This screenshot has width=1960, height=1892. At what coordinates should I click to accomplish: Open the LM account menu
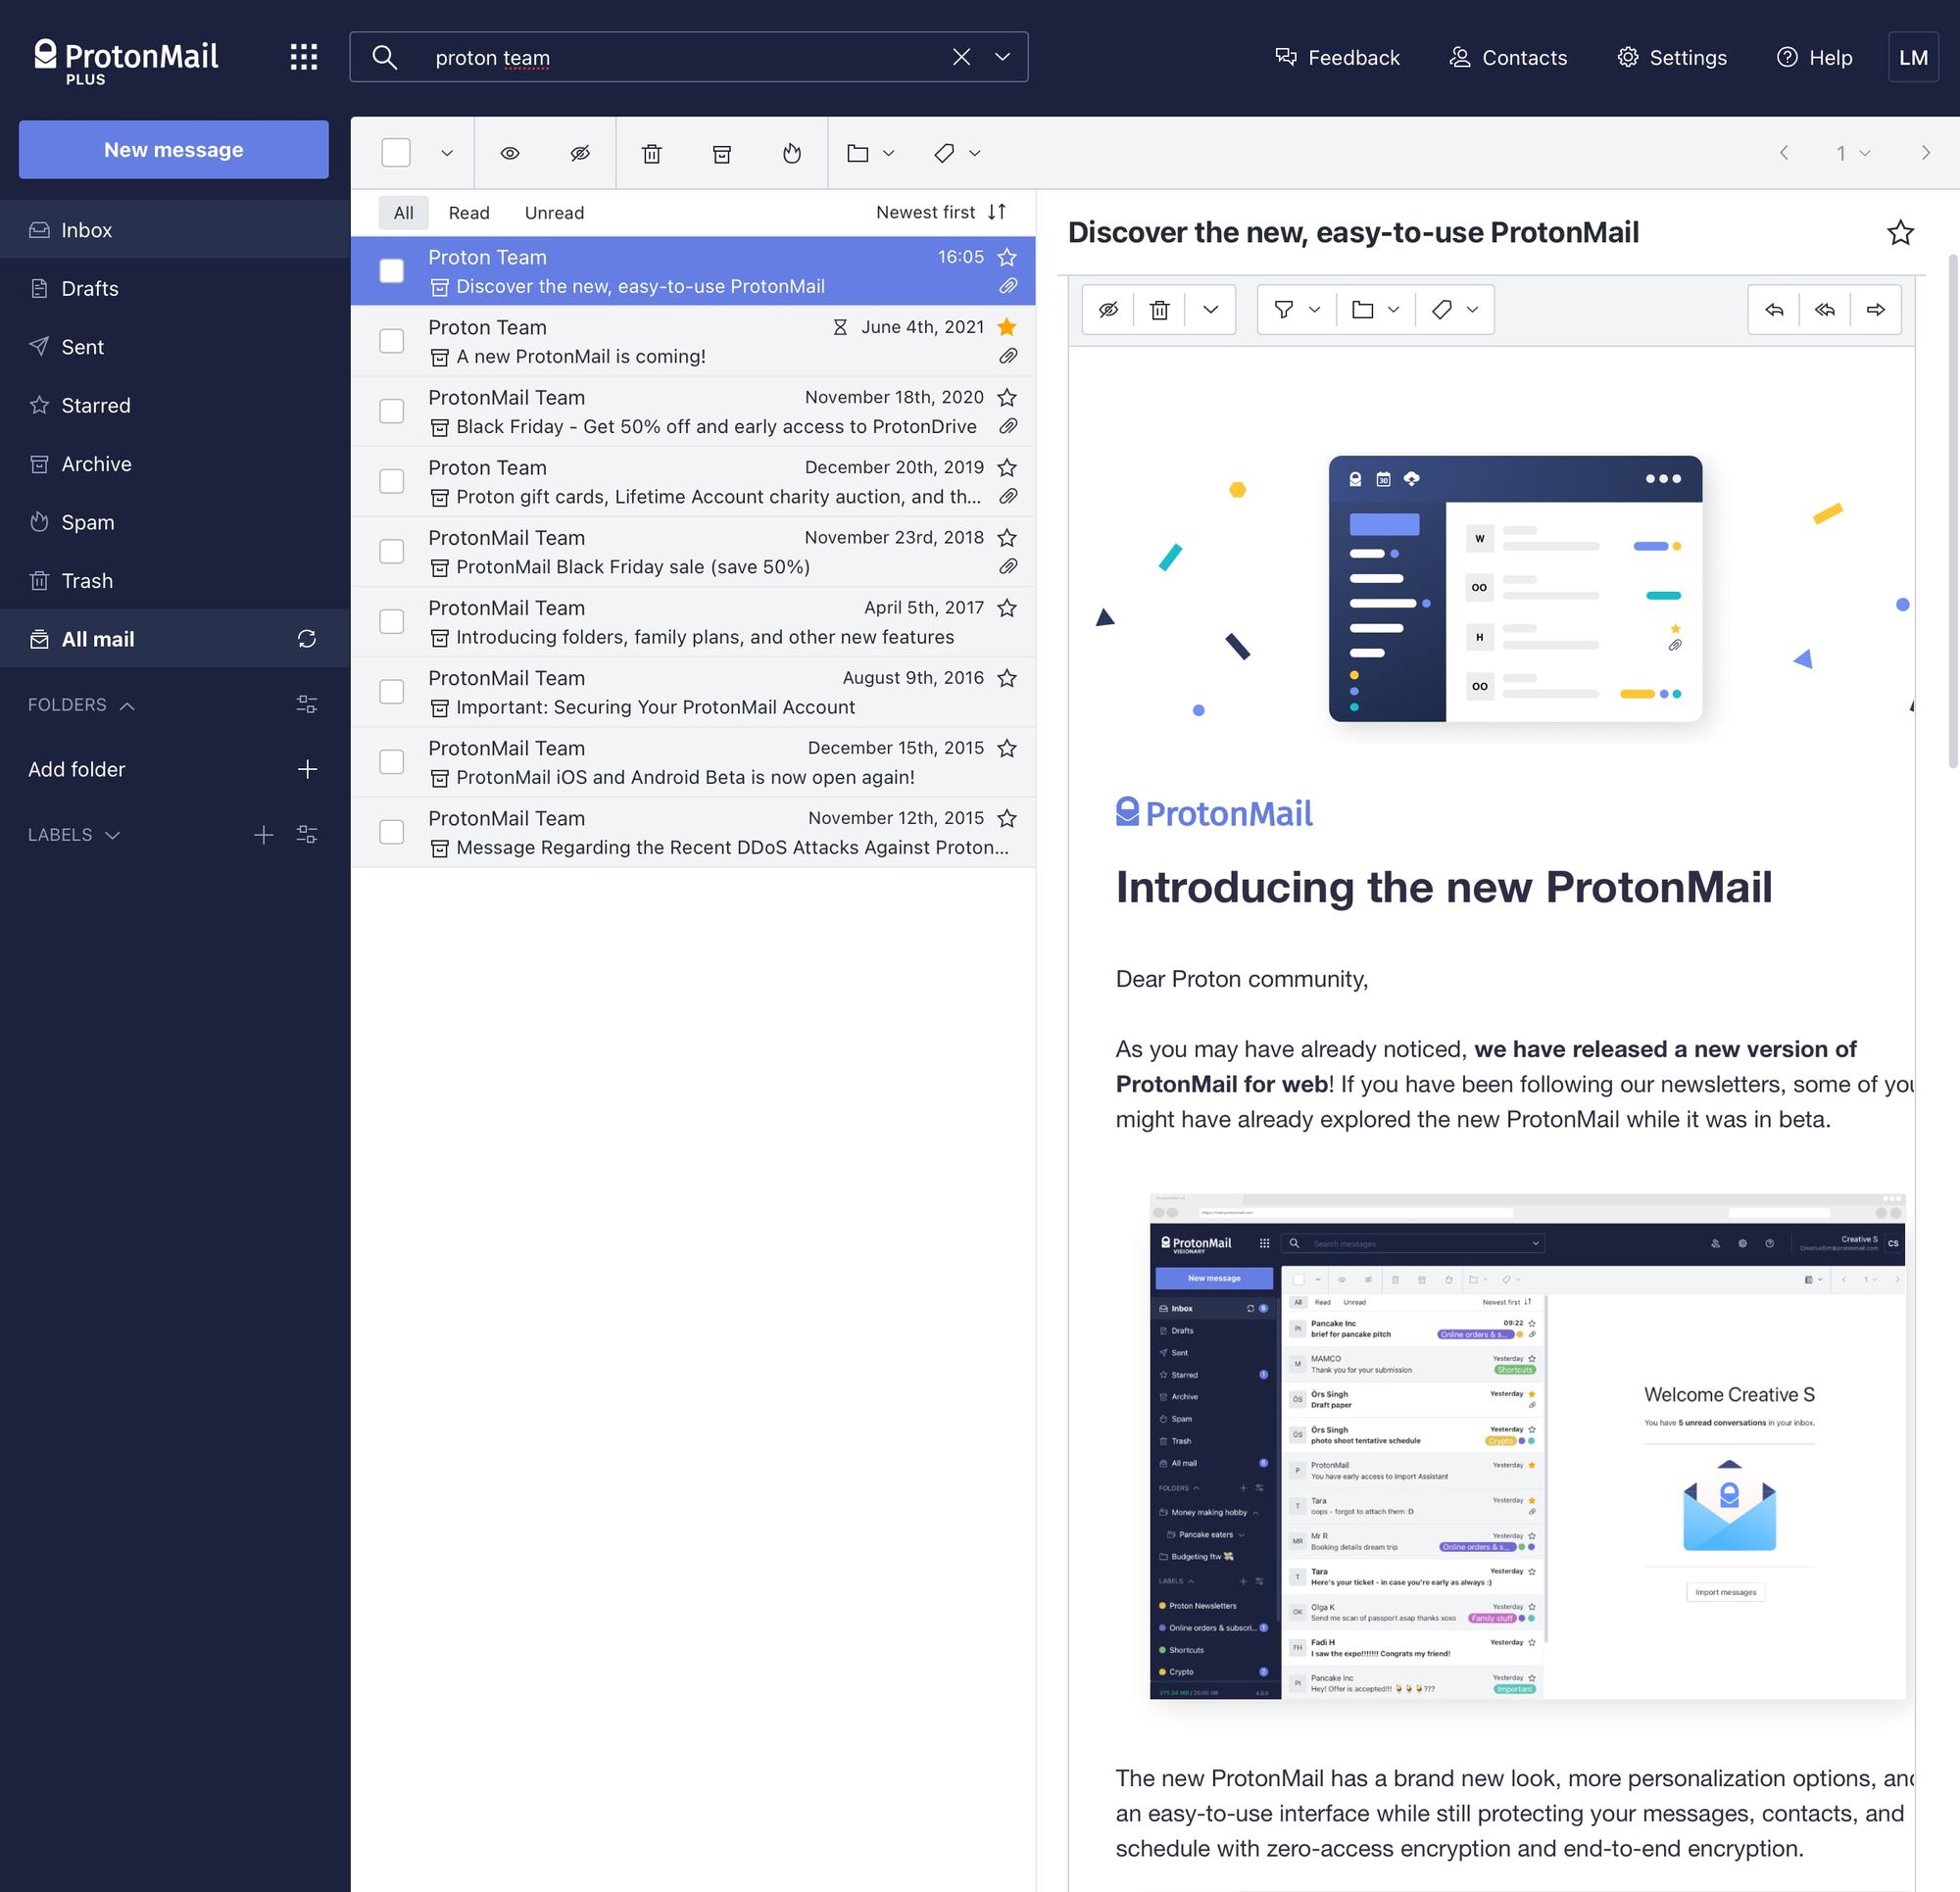(1913, 57)
